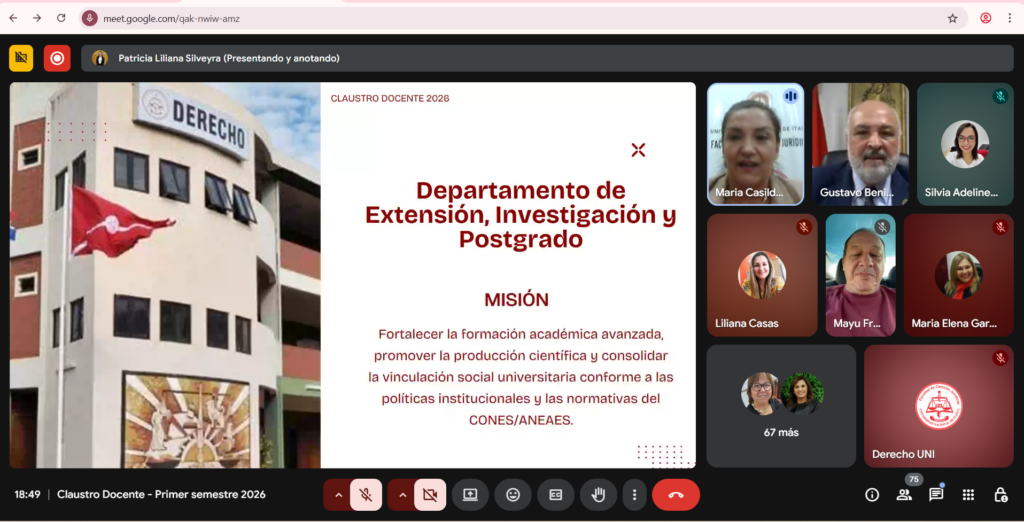Unmute the microphone button in call controls
This screenshot has width=1024, height=522.
(x=366, y=495)
